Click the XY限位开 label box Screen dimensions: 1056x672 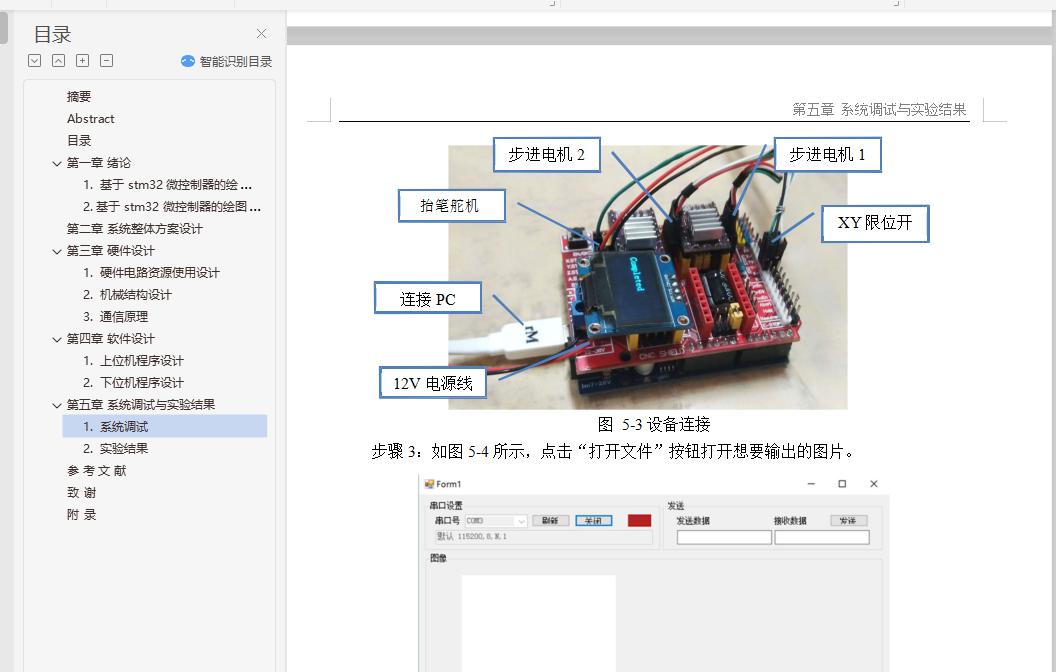point(875,224)
